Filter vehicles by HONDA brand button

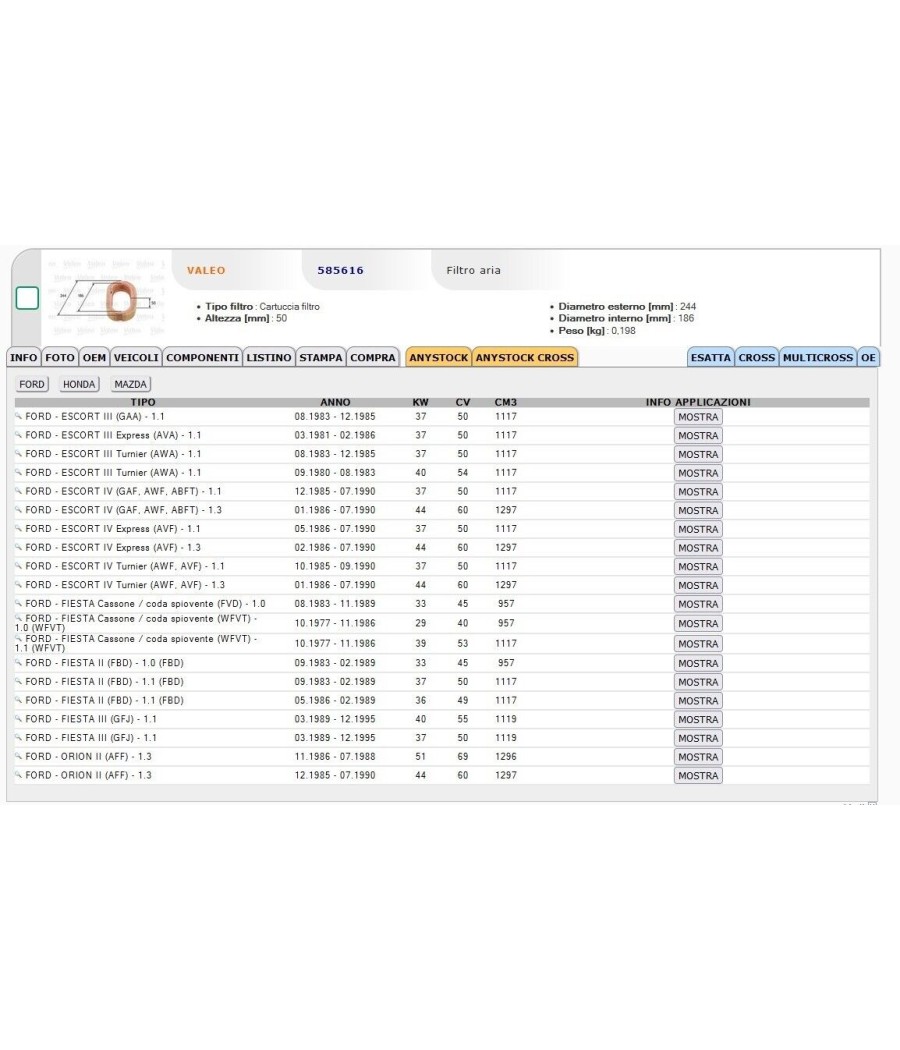coord(79,384)
